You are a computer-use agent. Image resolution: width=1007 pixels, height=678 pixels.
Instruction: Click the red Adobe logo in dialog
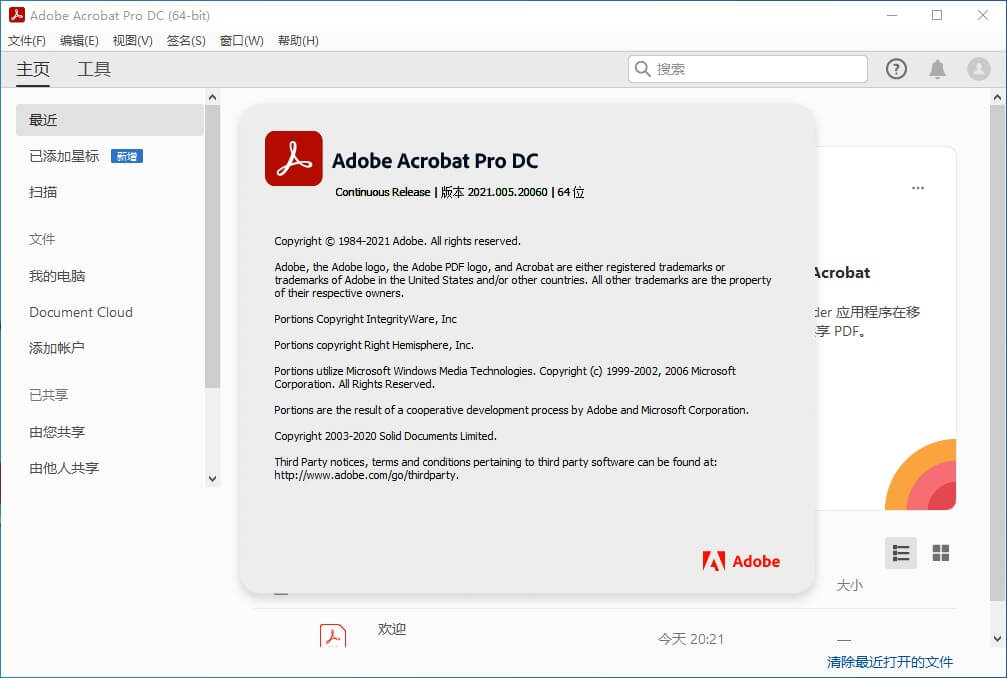point(741,561)
